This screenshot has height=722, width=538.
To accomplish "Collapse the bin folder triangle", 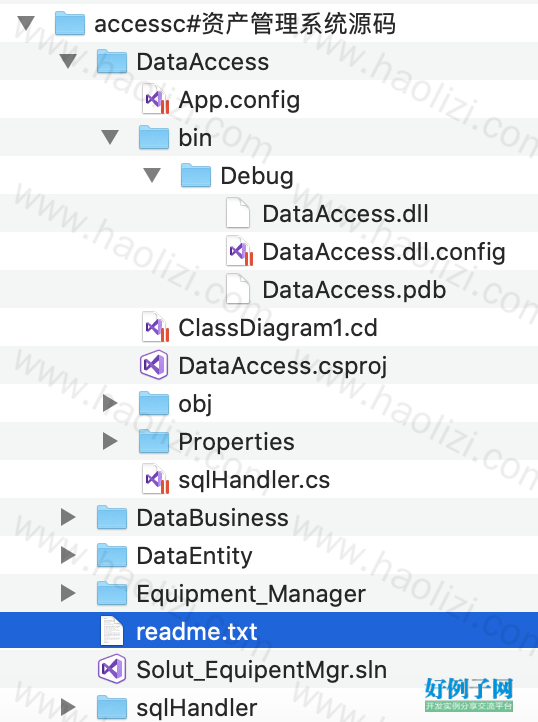I will coord(110,137).
